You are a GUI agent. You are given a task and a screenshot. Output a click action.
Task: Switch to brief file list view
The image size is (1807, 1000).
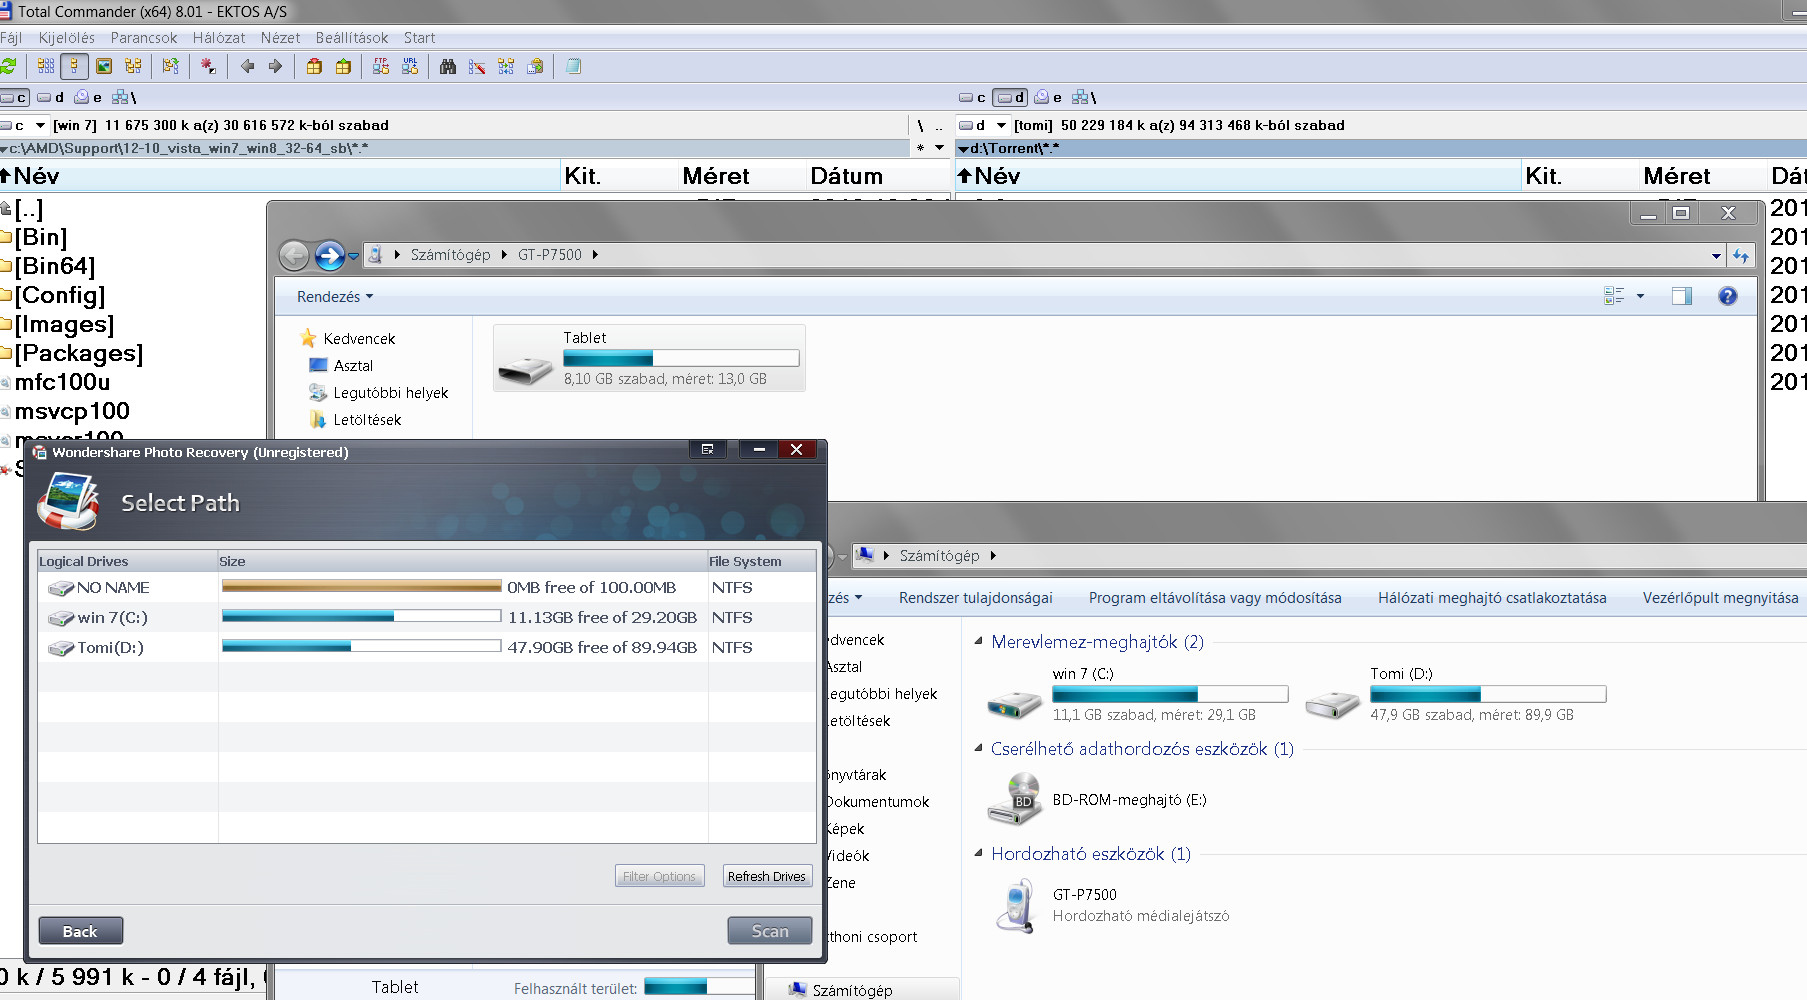click(x=46, y=66)
